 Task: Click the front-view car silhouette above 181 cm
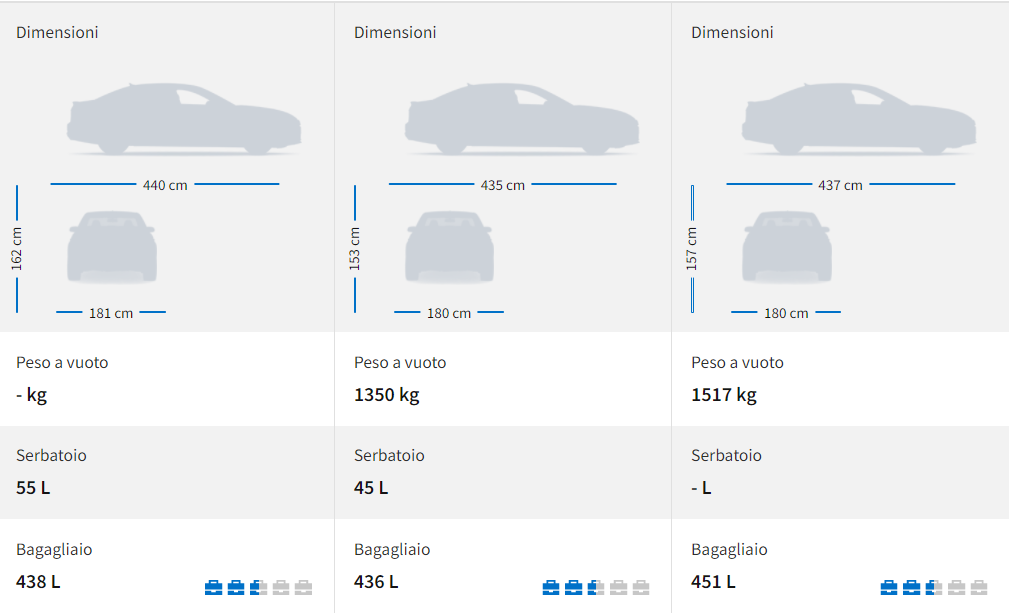click(x=112, y=246)
